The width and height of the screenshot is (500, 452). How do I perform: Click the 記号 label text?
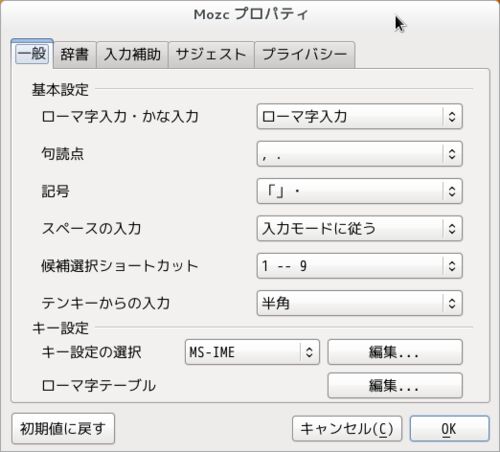(55, 191)
